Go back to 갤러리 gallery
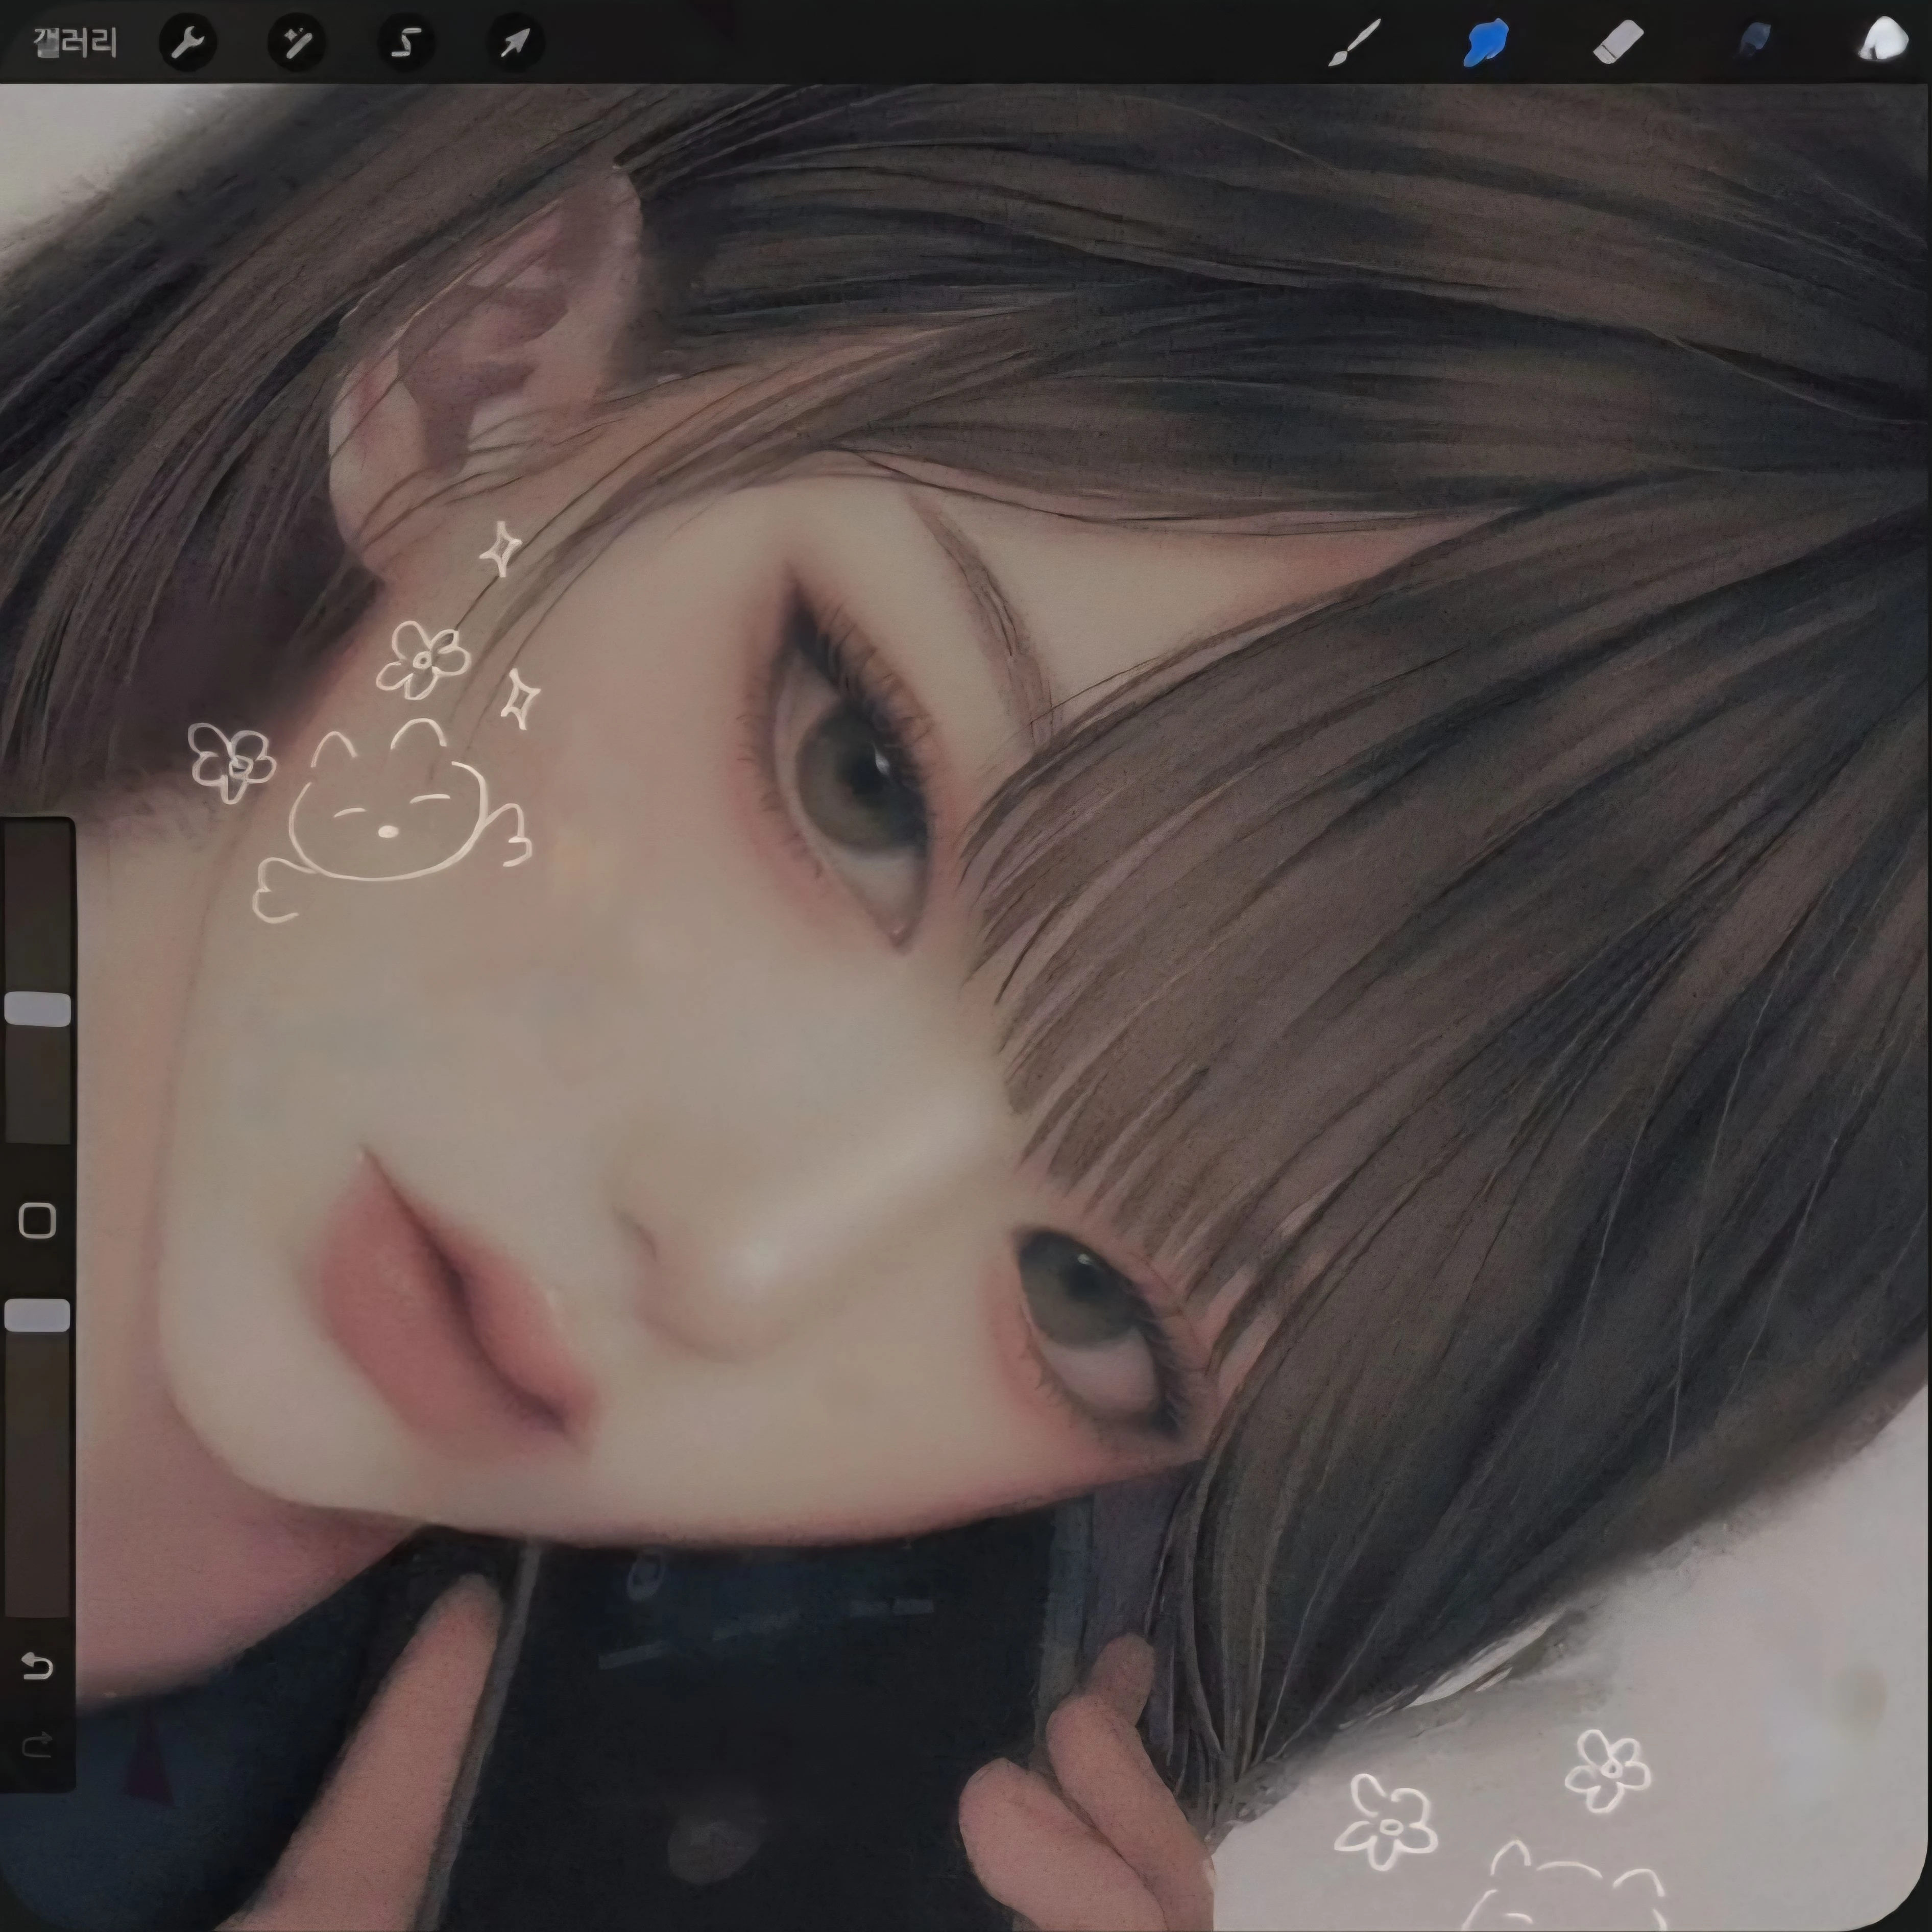This screenshot has width=1932, height=1932. click(75, 43)
